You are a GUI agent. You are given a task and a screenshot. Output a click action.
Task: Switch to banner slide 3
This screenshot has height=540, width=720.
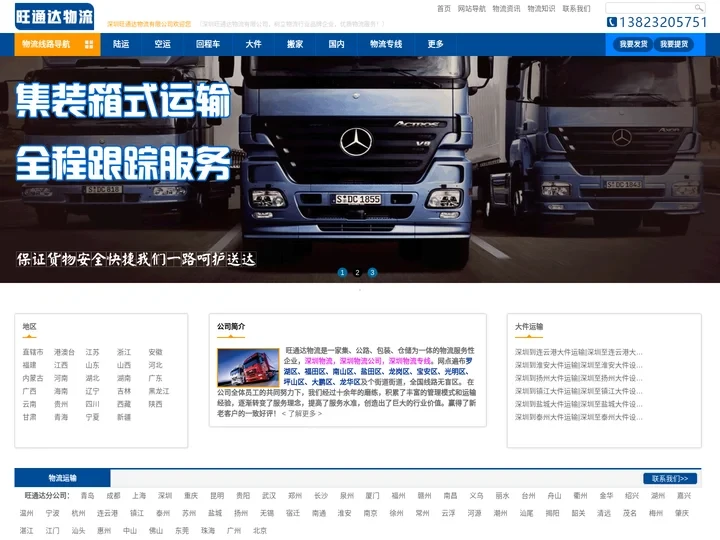pyautogui.click(x=372, y=272)
